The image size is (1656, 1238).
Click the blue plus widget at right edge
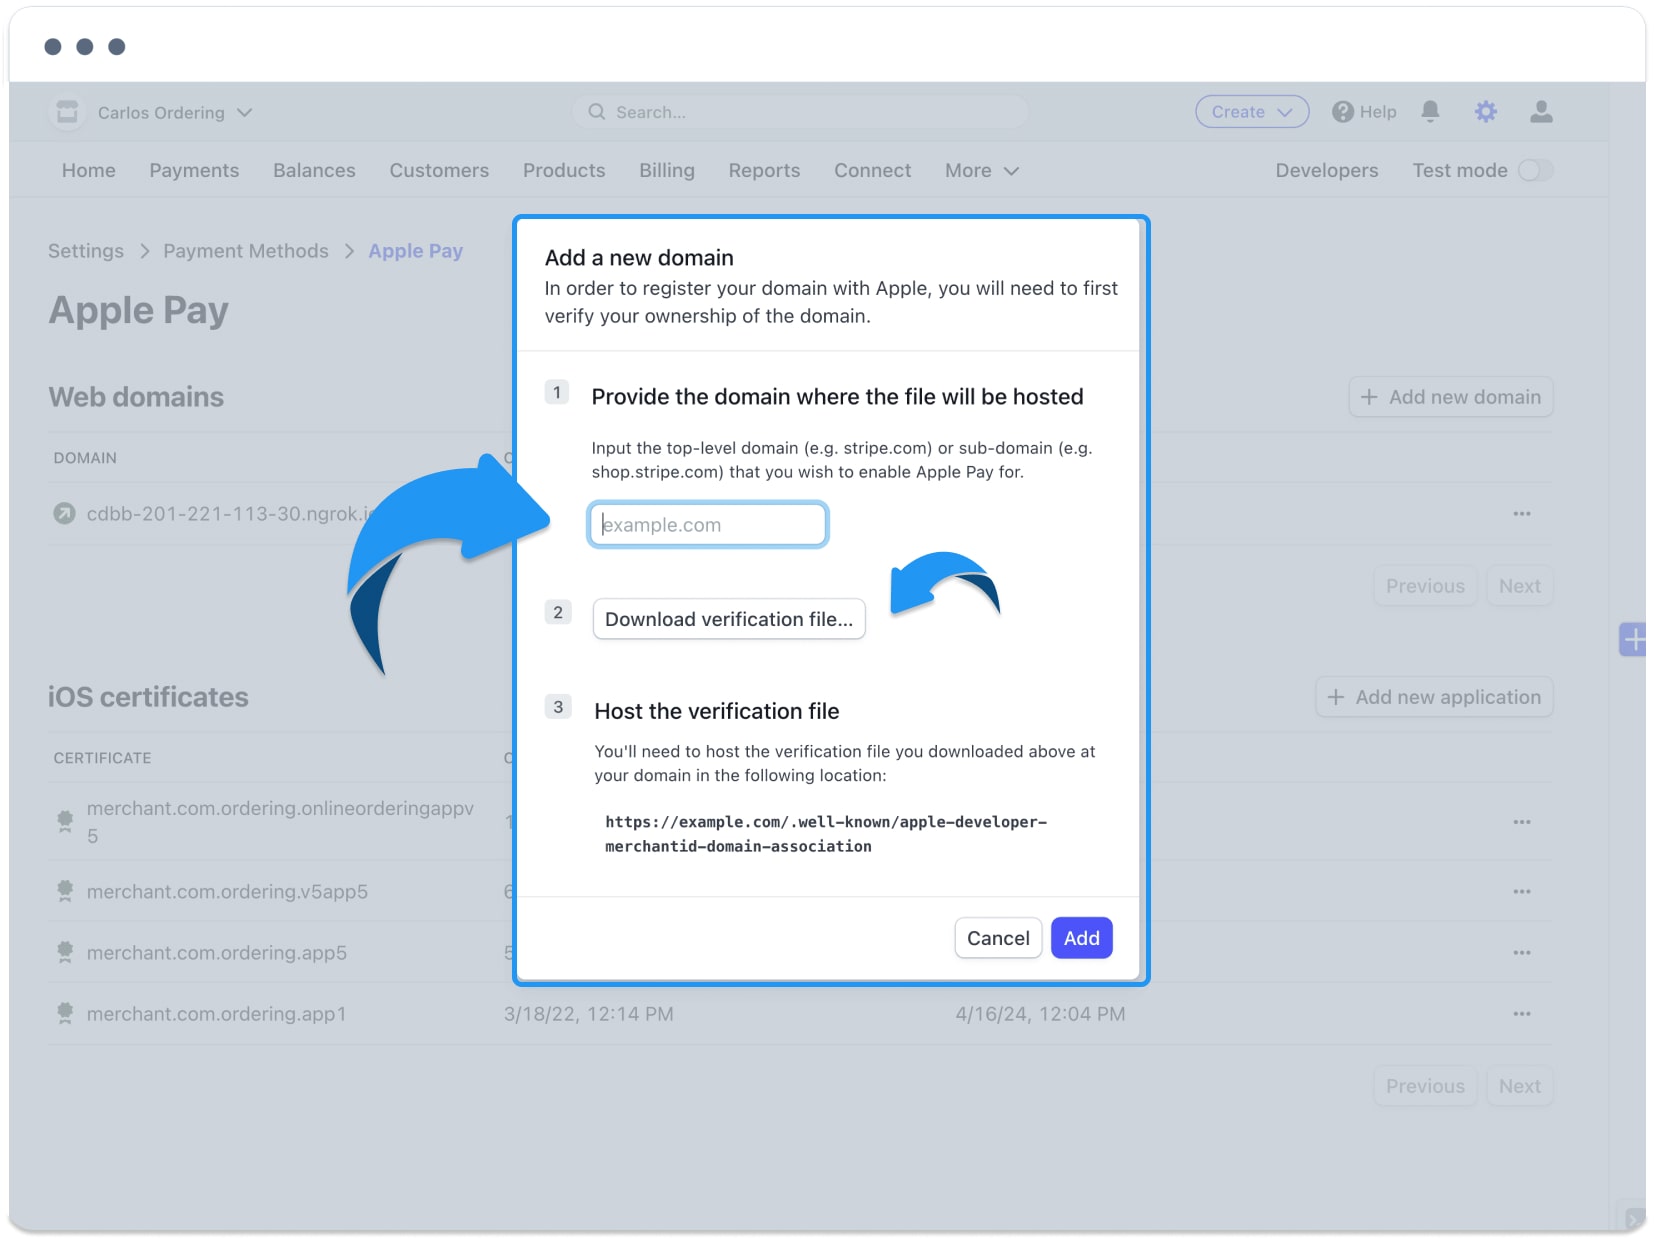pyautogui.click(x=1633, y=639)
